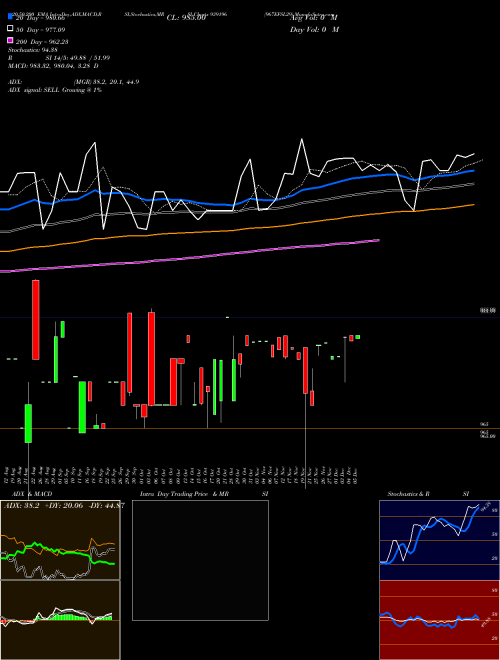The height and width of the screenshot is (660, 500).
Task: Click the tallest red candlestick near 22 Aug
Action: pos(36,320)
